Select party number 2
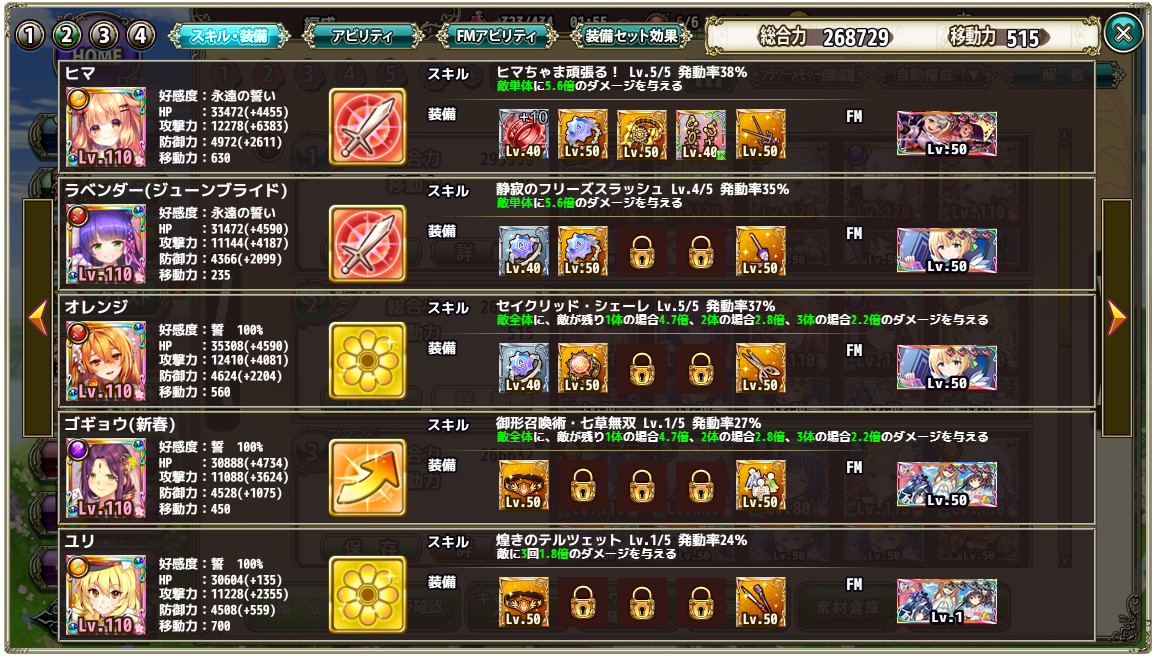1162x656 pixels. (x=67, y=35)
